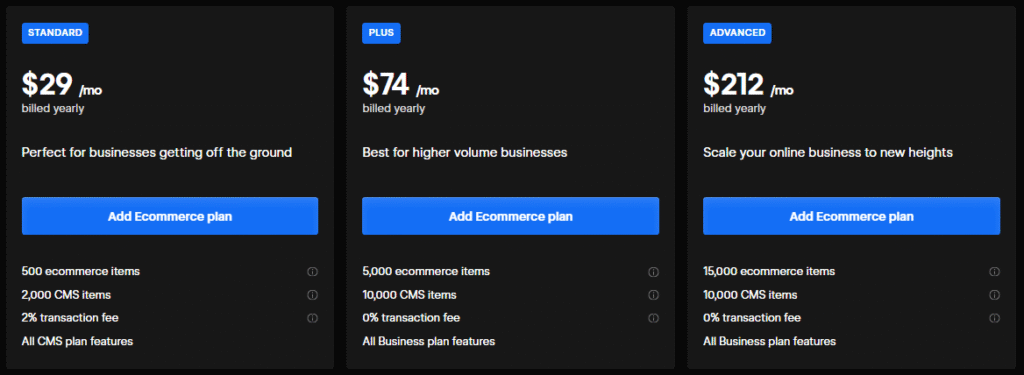The image size is (1024, 375).
Task: Add Ecommerce plan for Plus tier
Action: 511,216
